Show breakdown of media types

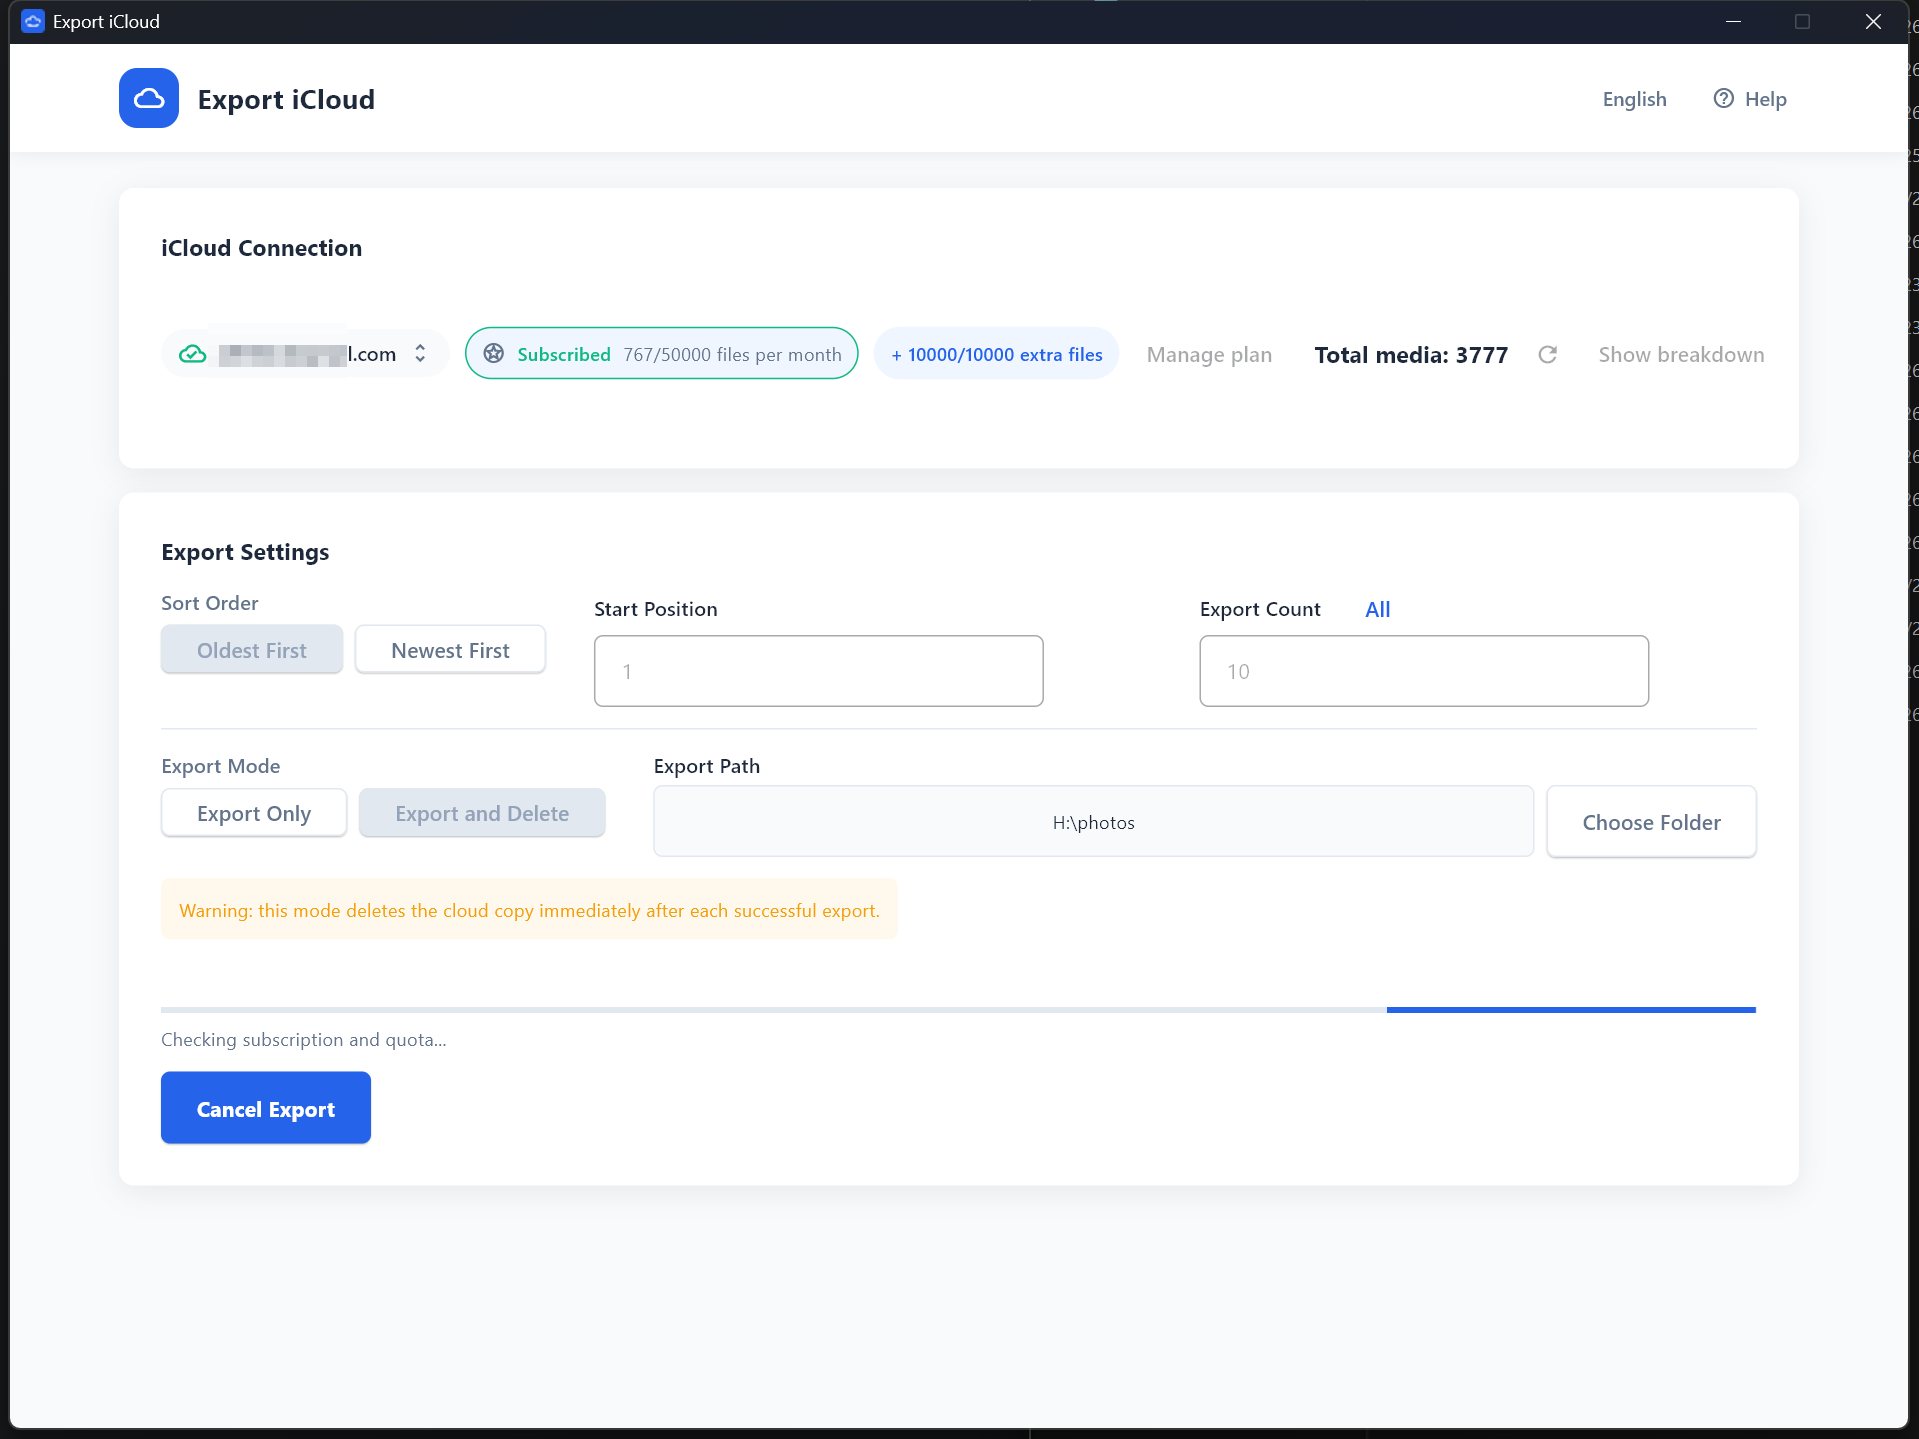(1681, 354)
